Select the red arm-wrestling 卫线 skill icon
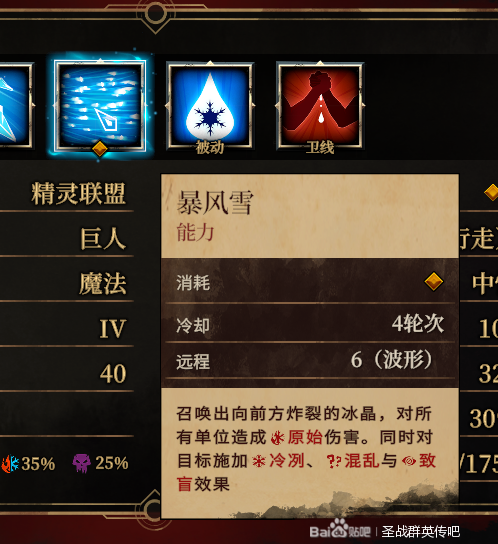The image size is (498, 544). coord(320,106)
